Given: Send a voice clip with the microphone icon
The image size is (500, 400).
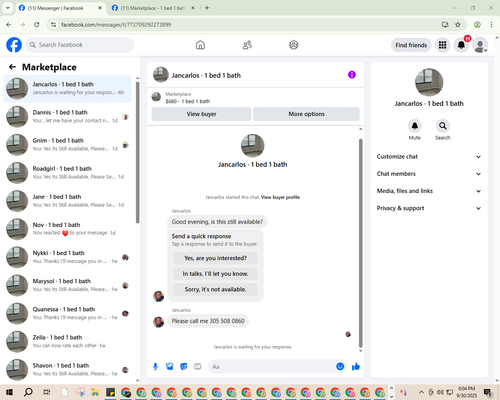Looking at the screenshot, I should [155, 367].
